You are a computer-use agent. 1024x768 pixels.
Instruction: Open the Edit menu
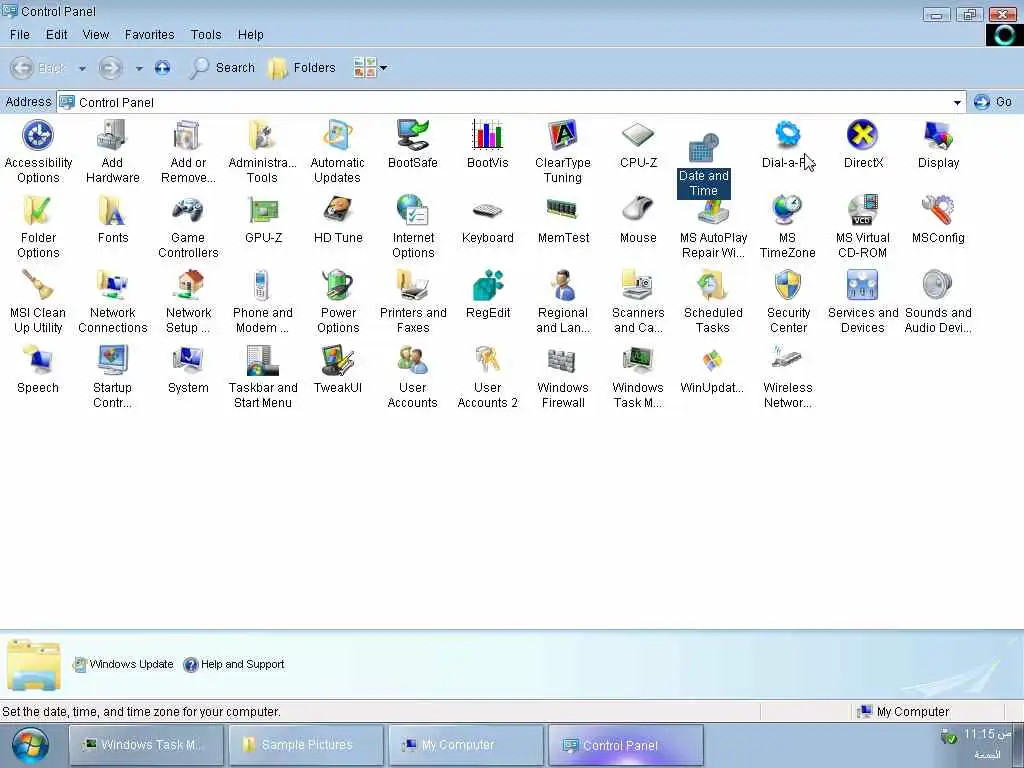[56, 35]
